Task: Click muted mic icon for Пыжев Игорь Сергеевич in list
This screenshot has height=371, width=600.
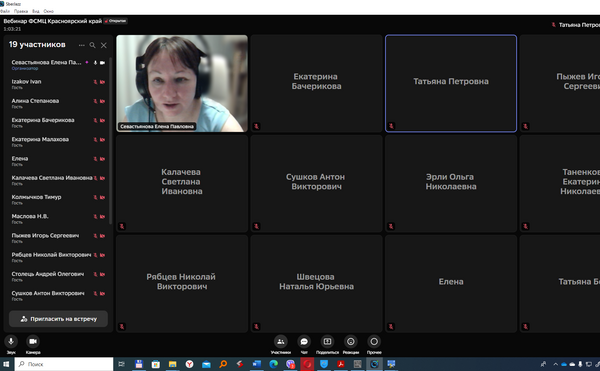Action: (x=95, y=236)
